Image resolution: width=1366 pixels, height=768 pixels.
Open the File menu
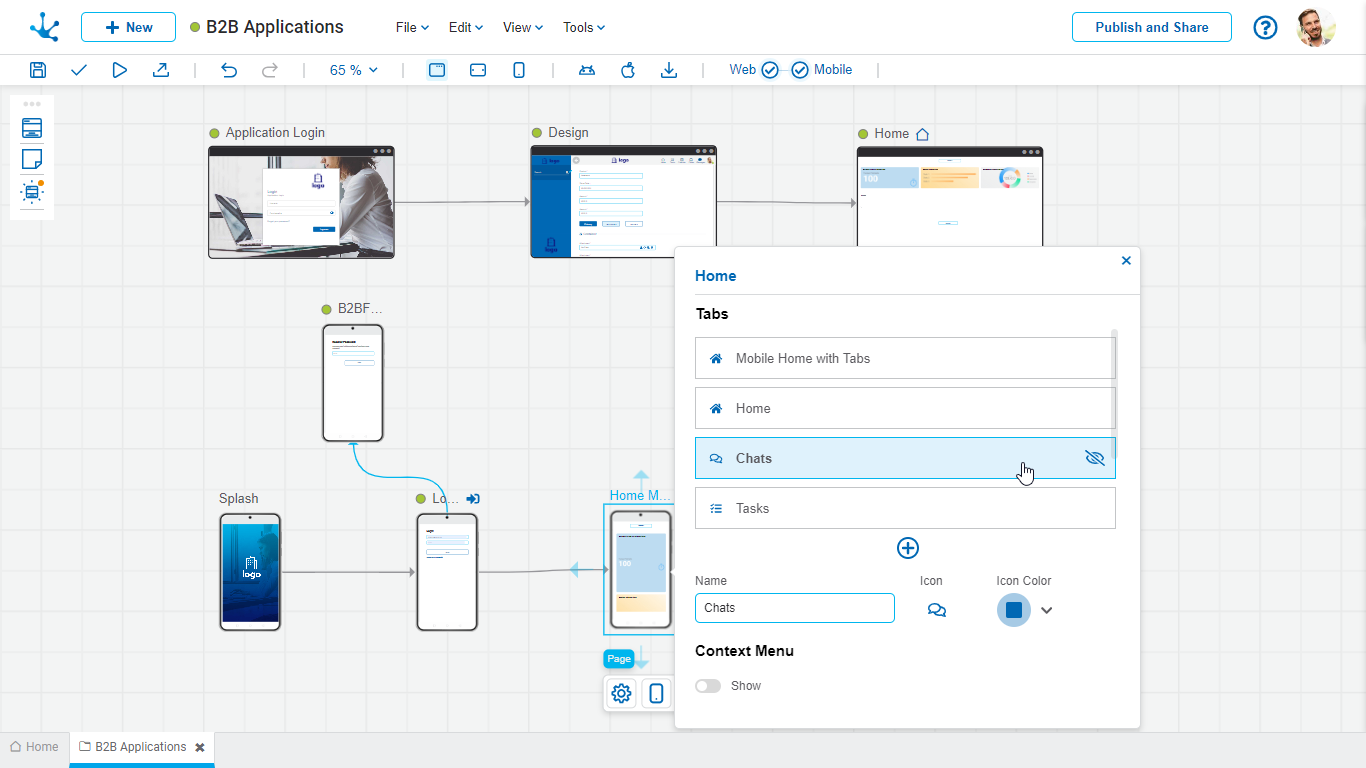(x=412, y=28)
